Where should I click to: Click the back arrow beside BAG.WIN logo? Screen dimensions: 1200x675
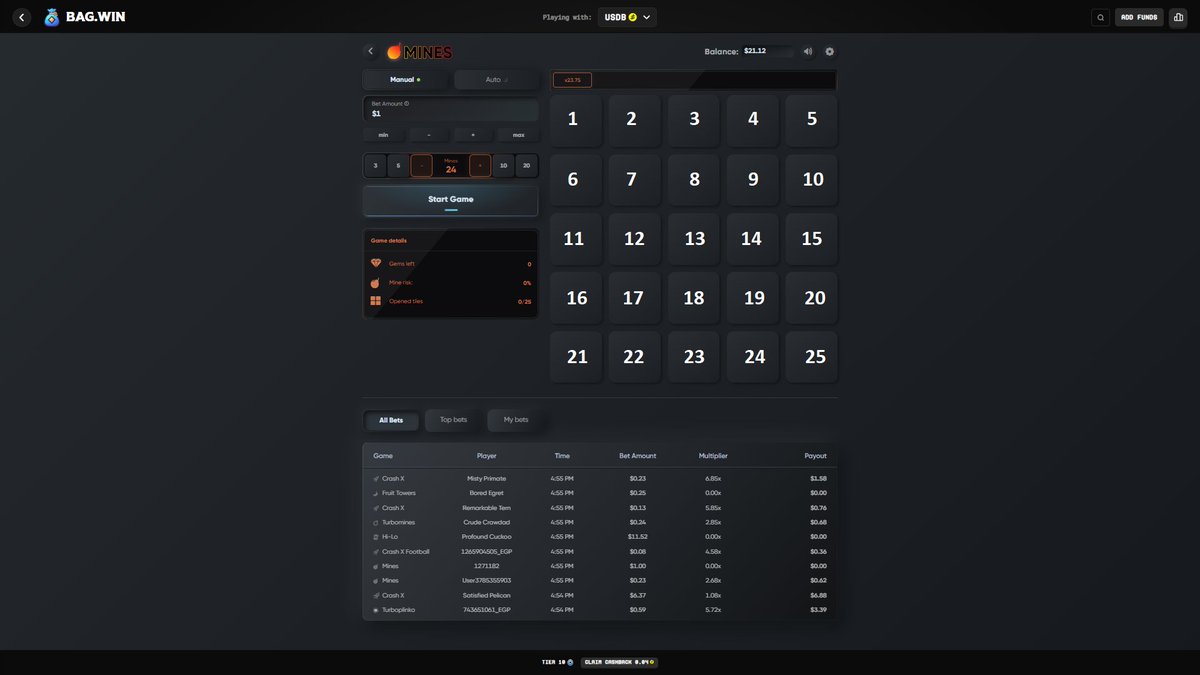click(22, 17)
